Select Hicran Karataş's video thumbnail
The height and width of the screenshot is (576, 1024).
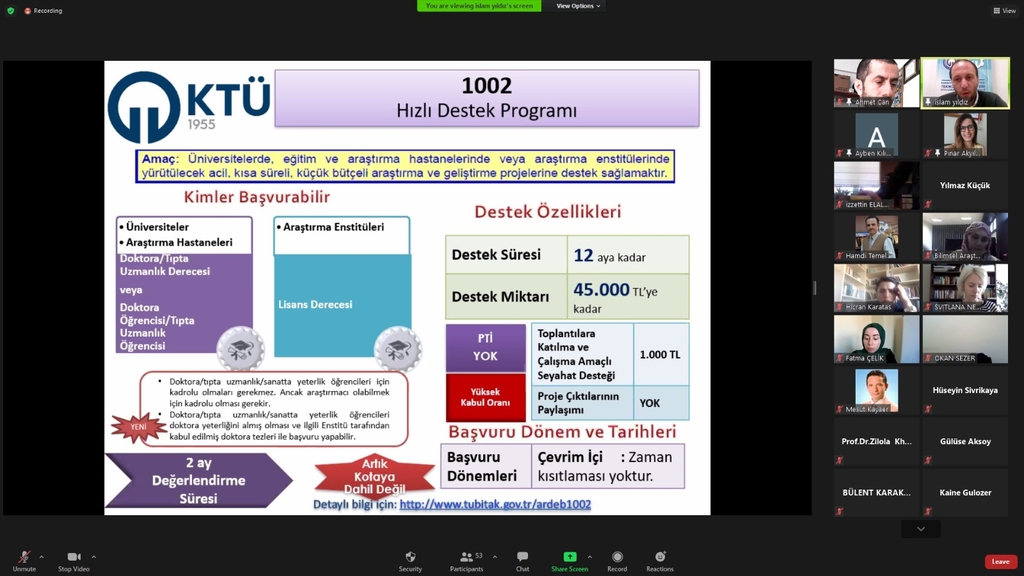click(876, 288)
